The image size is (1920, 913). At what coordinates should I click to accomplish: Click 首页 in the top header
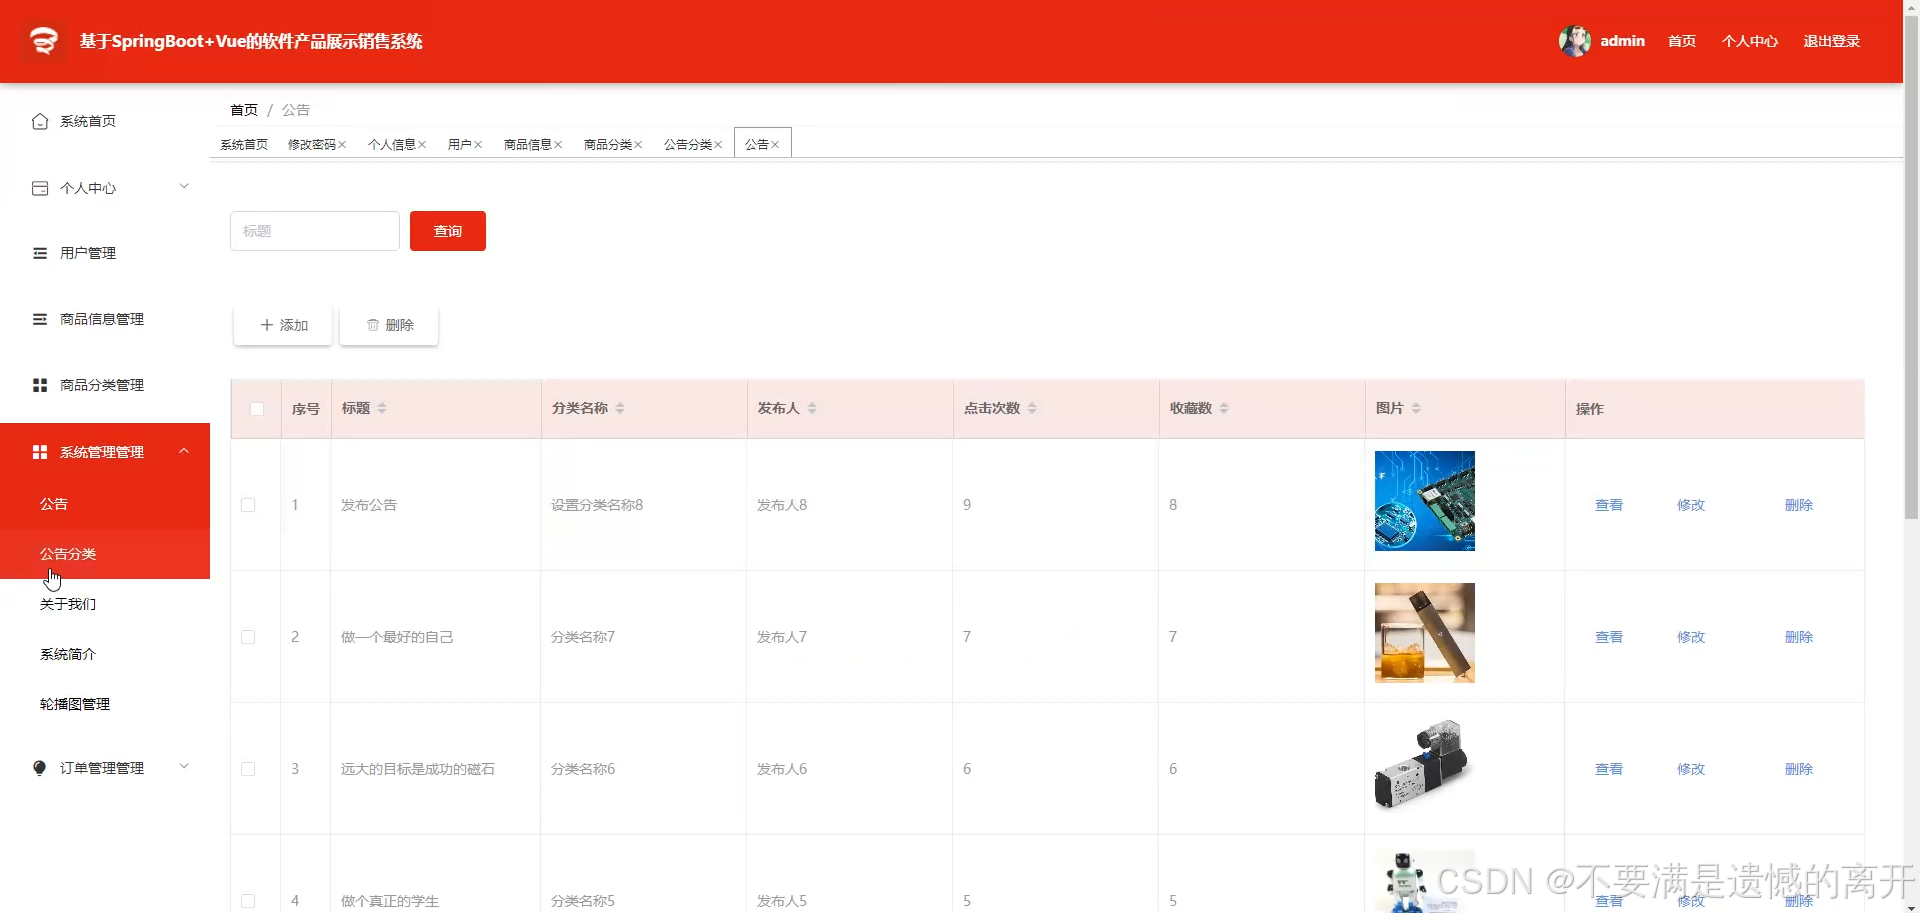click(1682, 41)
